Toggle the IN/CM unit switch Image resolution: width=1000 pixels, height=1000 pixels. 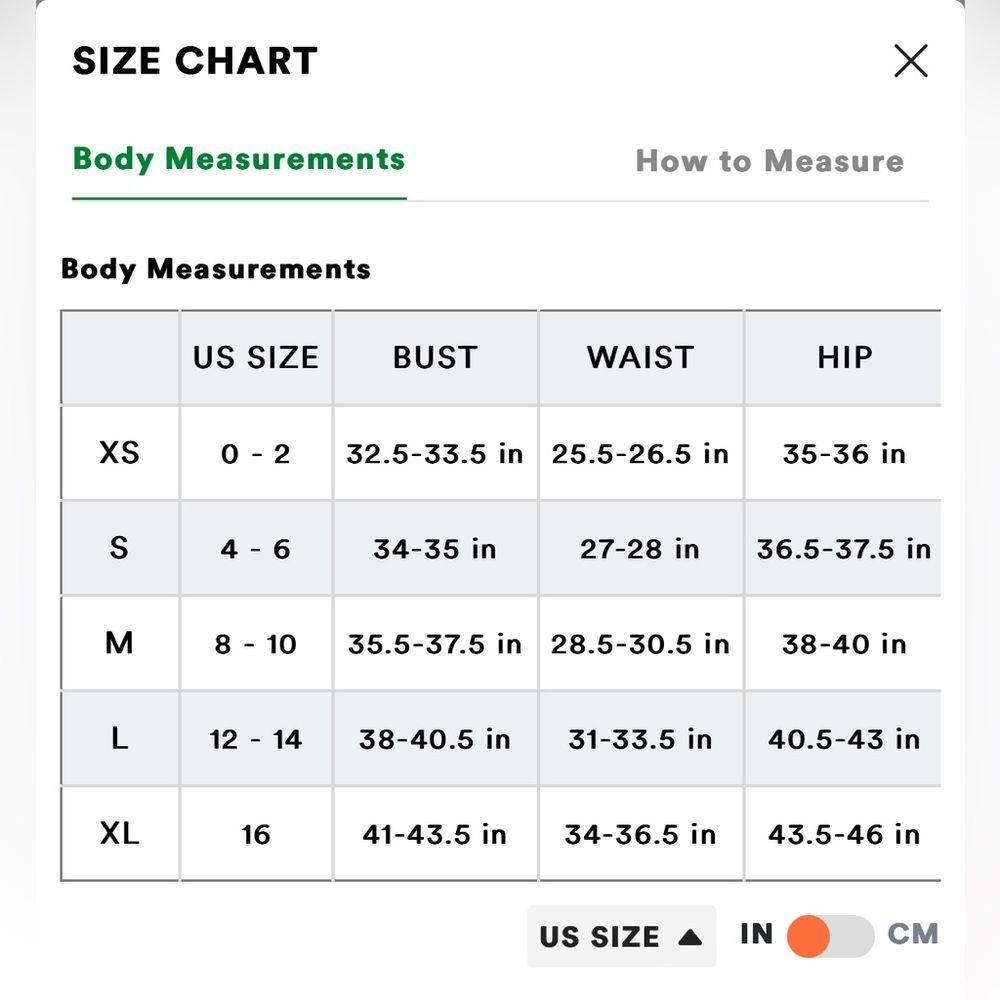[830, 936]
